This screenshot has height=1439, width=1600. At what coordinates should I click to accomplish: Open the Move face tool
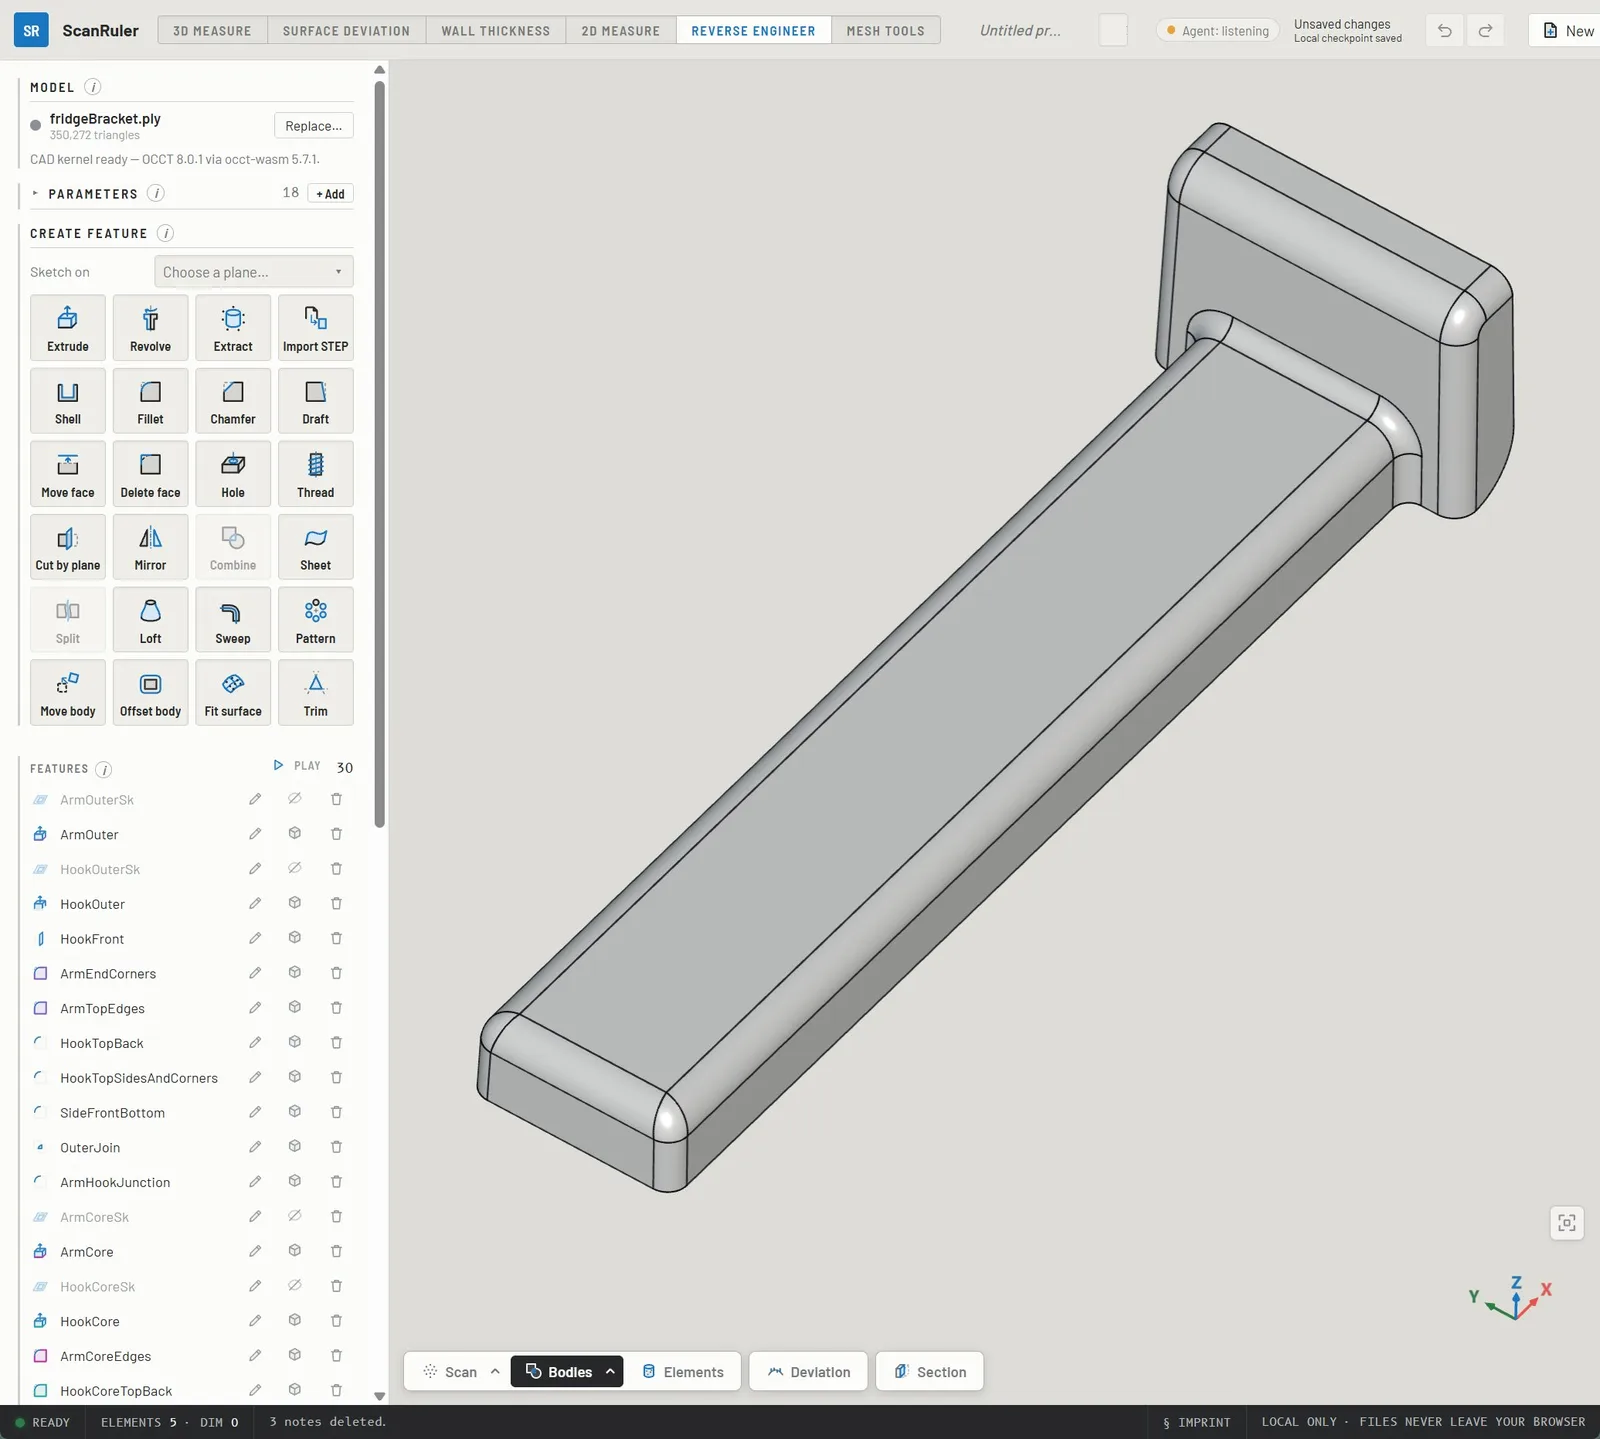pyautogui.click(x=68, y=474)
